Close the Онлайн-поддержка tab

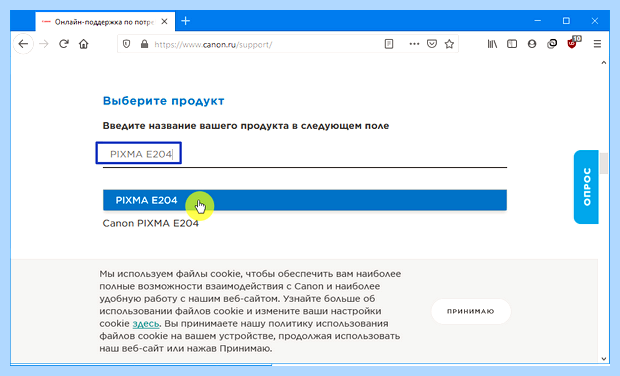tap(164, 21)
